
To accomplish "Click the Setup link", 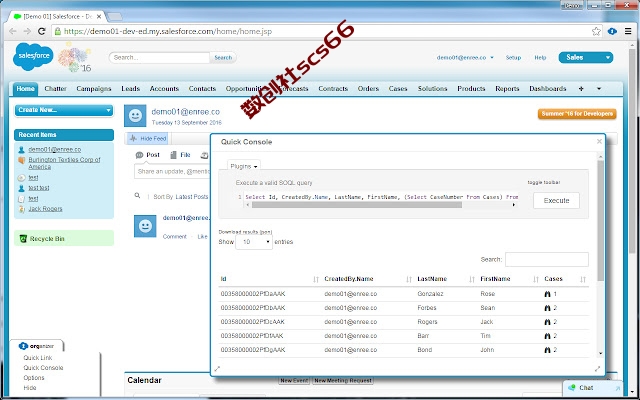I will (x=513, y=58).
